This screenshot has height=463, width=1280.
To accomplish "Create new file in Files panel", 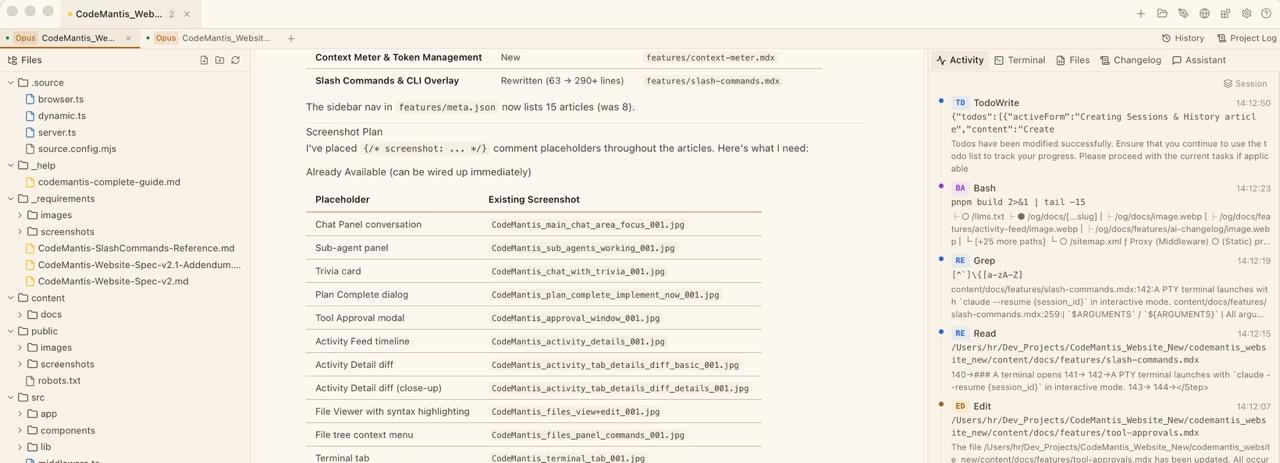I will coord(204,60).
